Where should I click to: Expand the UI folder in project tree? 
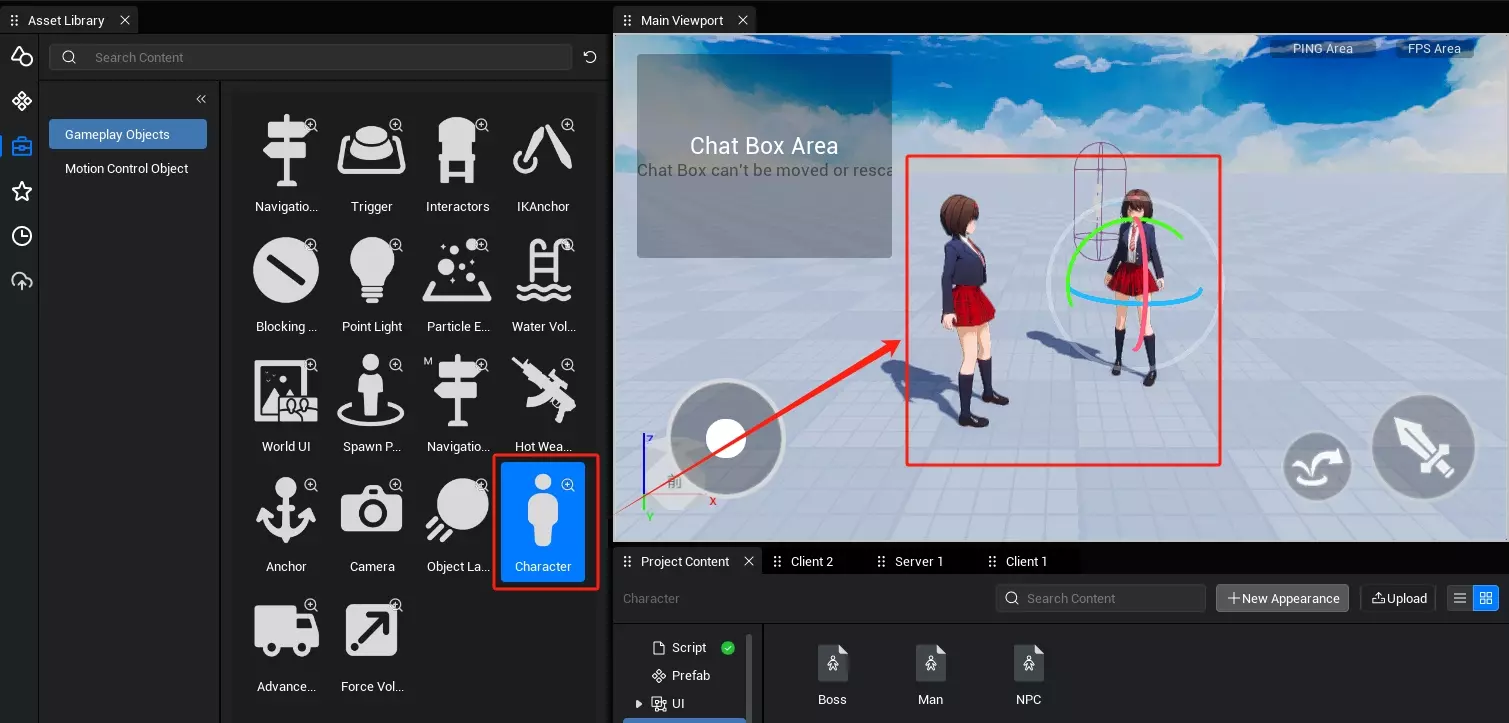pyautogui.click(x=639, y=704)
